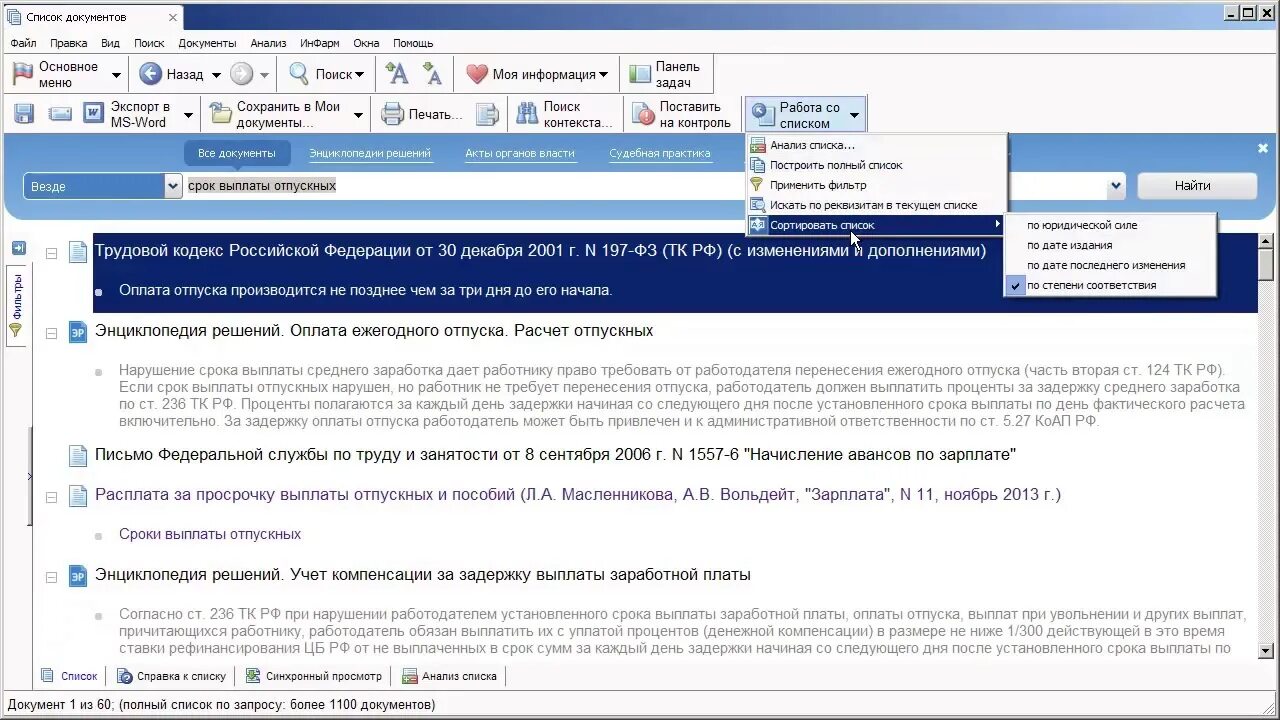This screenshot has height=720, width=1280.
Task: Click document icon beside Расплата за просрочку
Action: (78, 496)
